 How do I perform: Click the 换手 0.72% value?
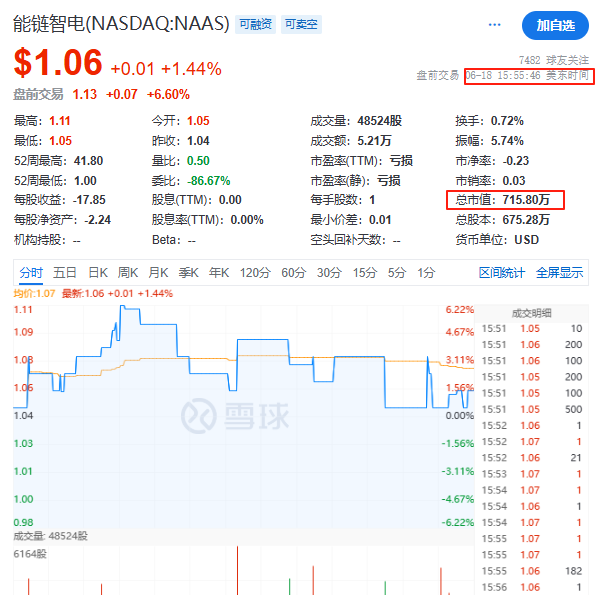(507, 120)
